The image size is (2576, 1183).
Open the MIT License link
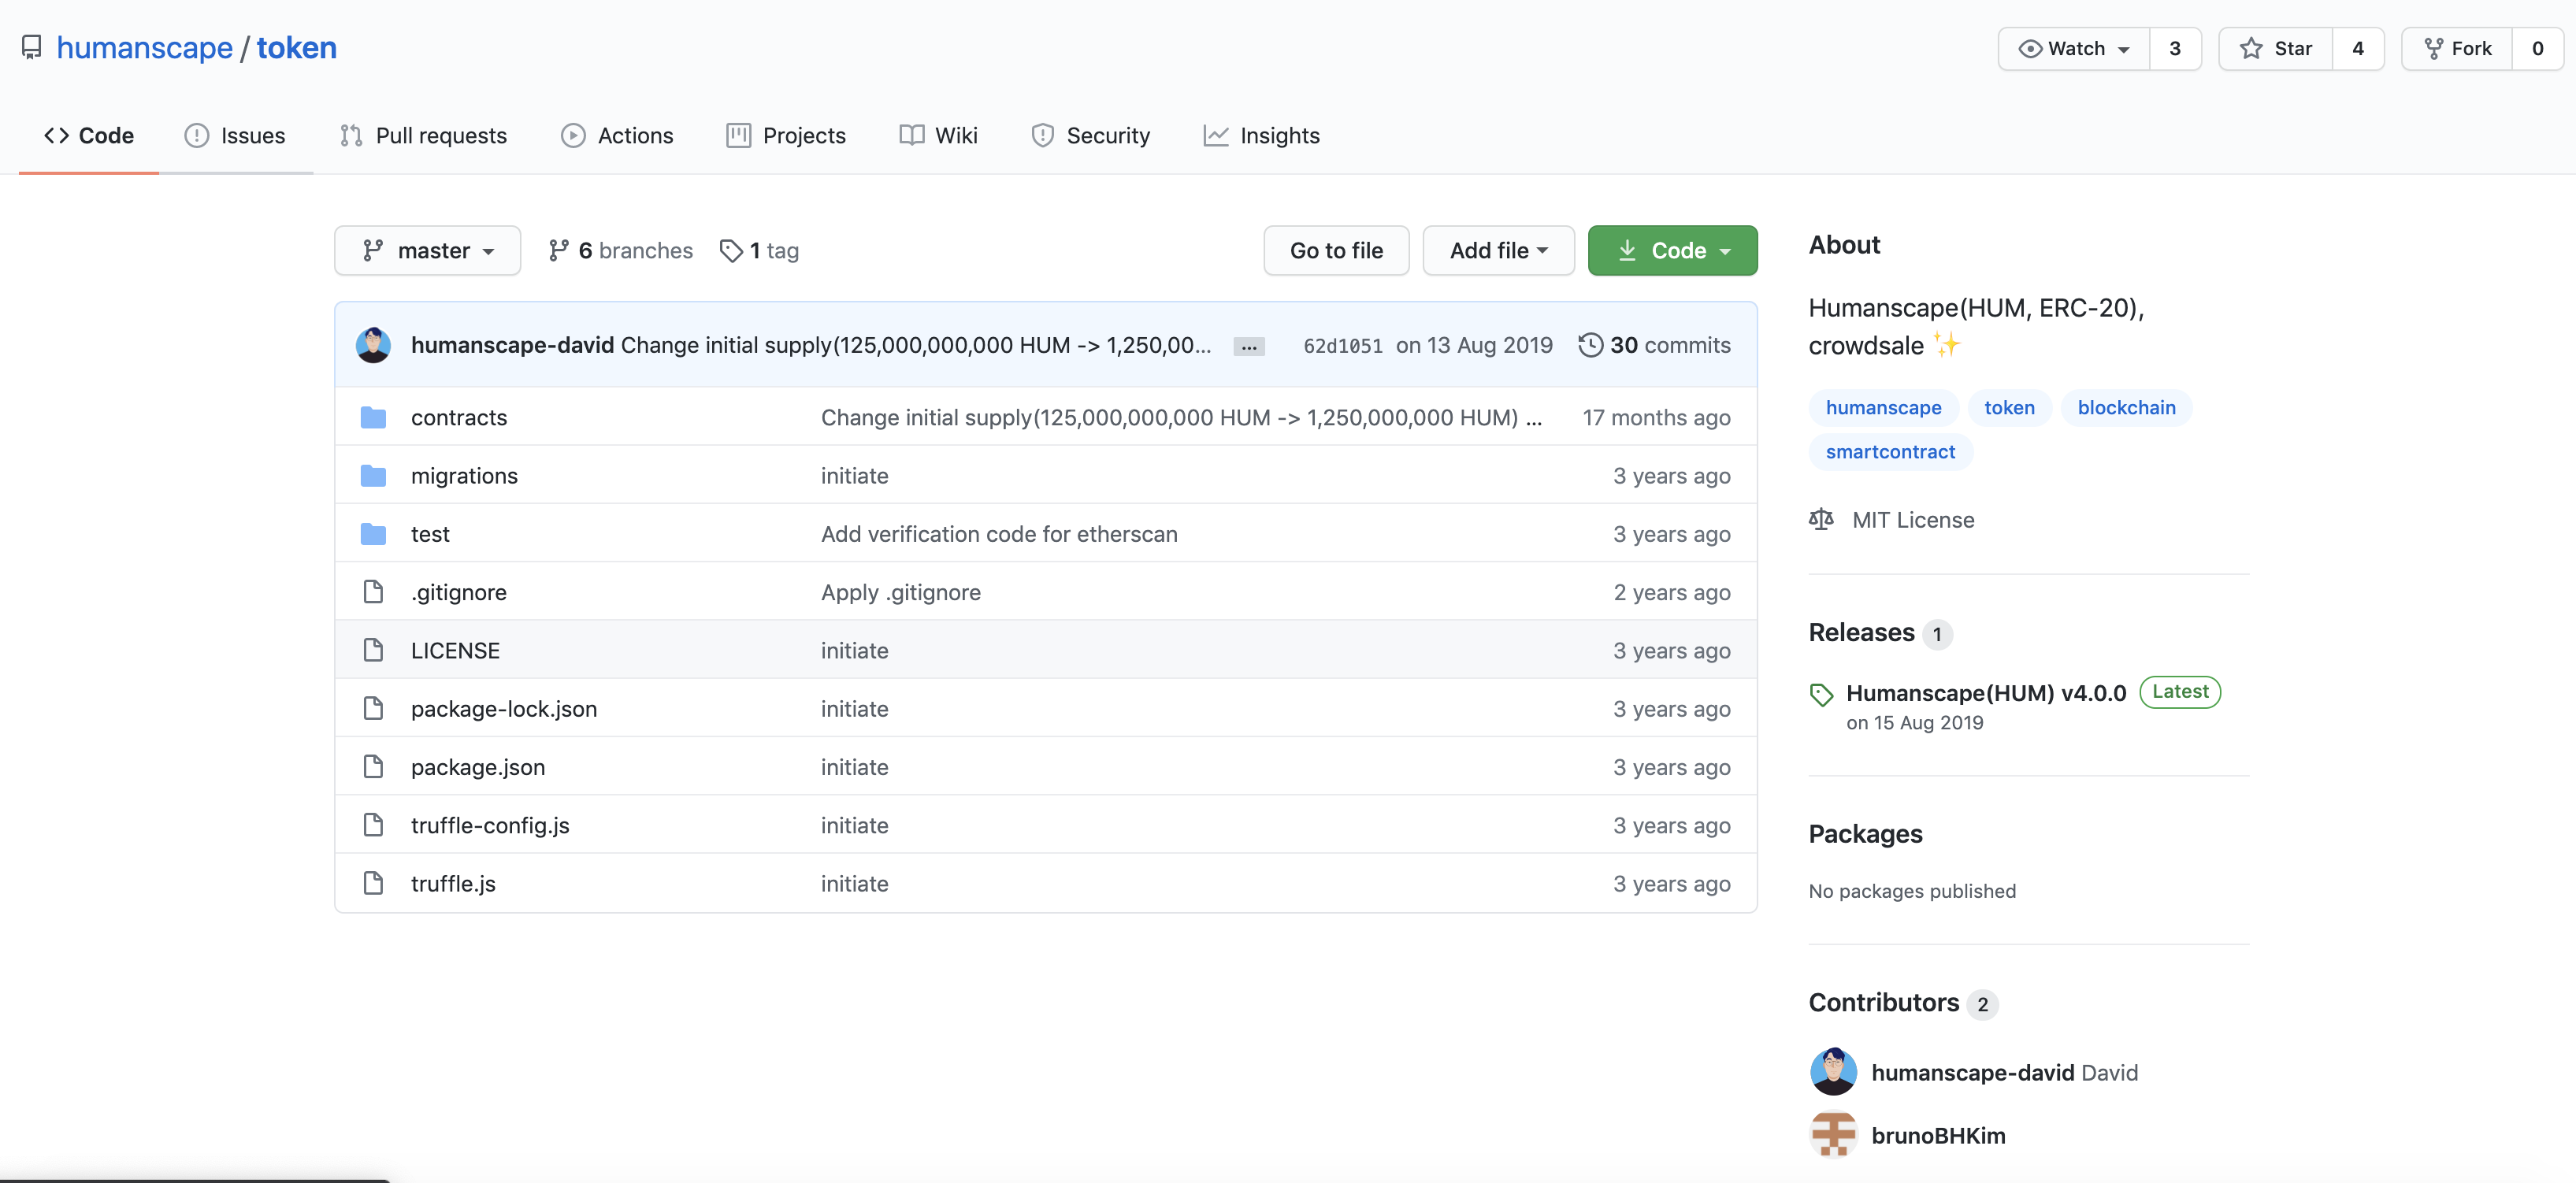[1913, 519]
